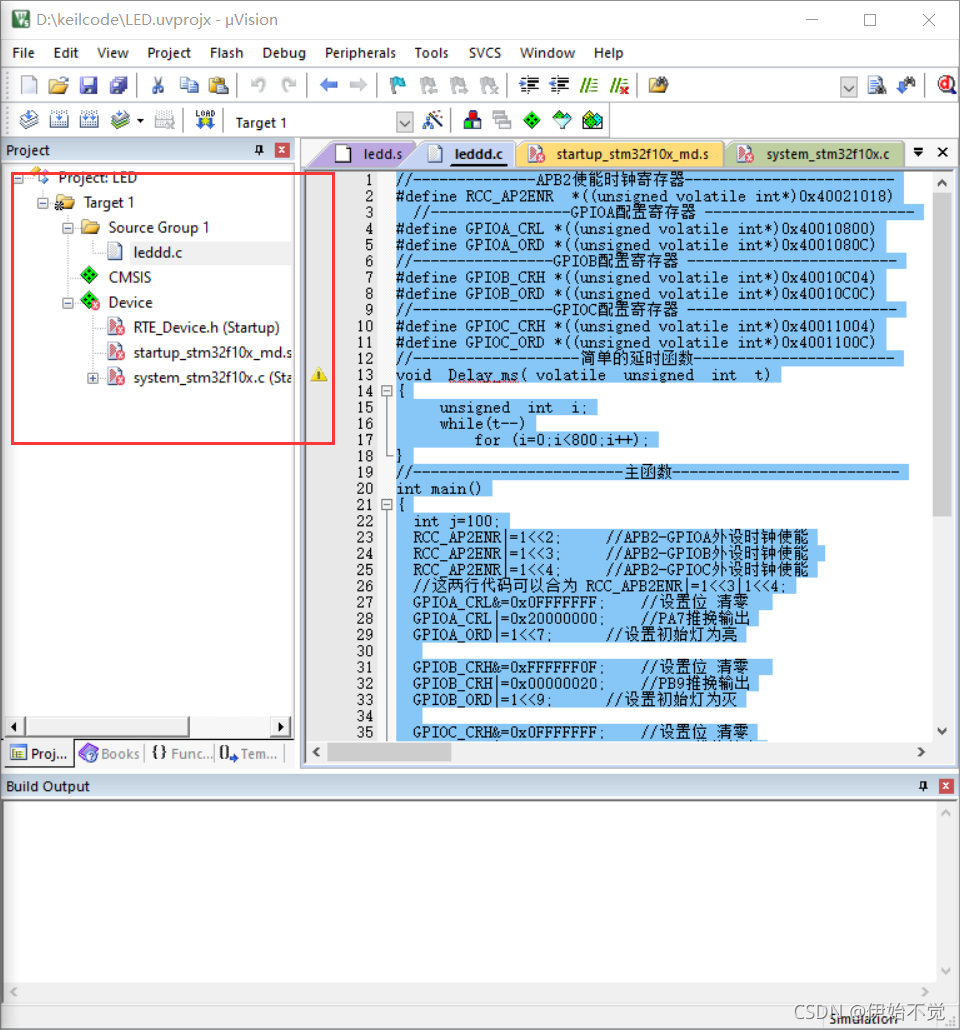This screenshot has width=960, height=1030.
Task: Switch to the system_stm32f10x.c tab
Action: 817,154
